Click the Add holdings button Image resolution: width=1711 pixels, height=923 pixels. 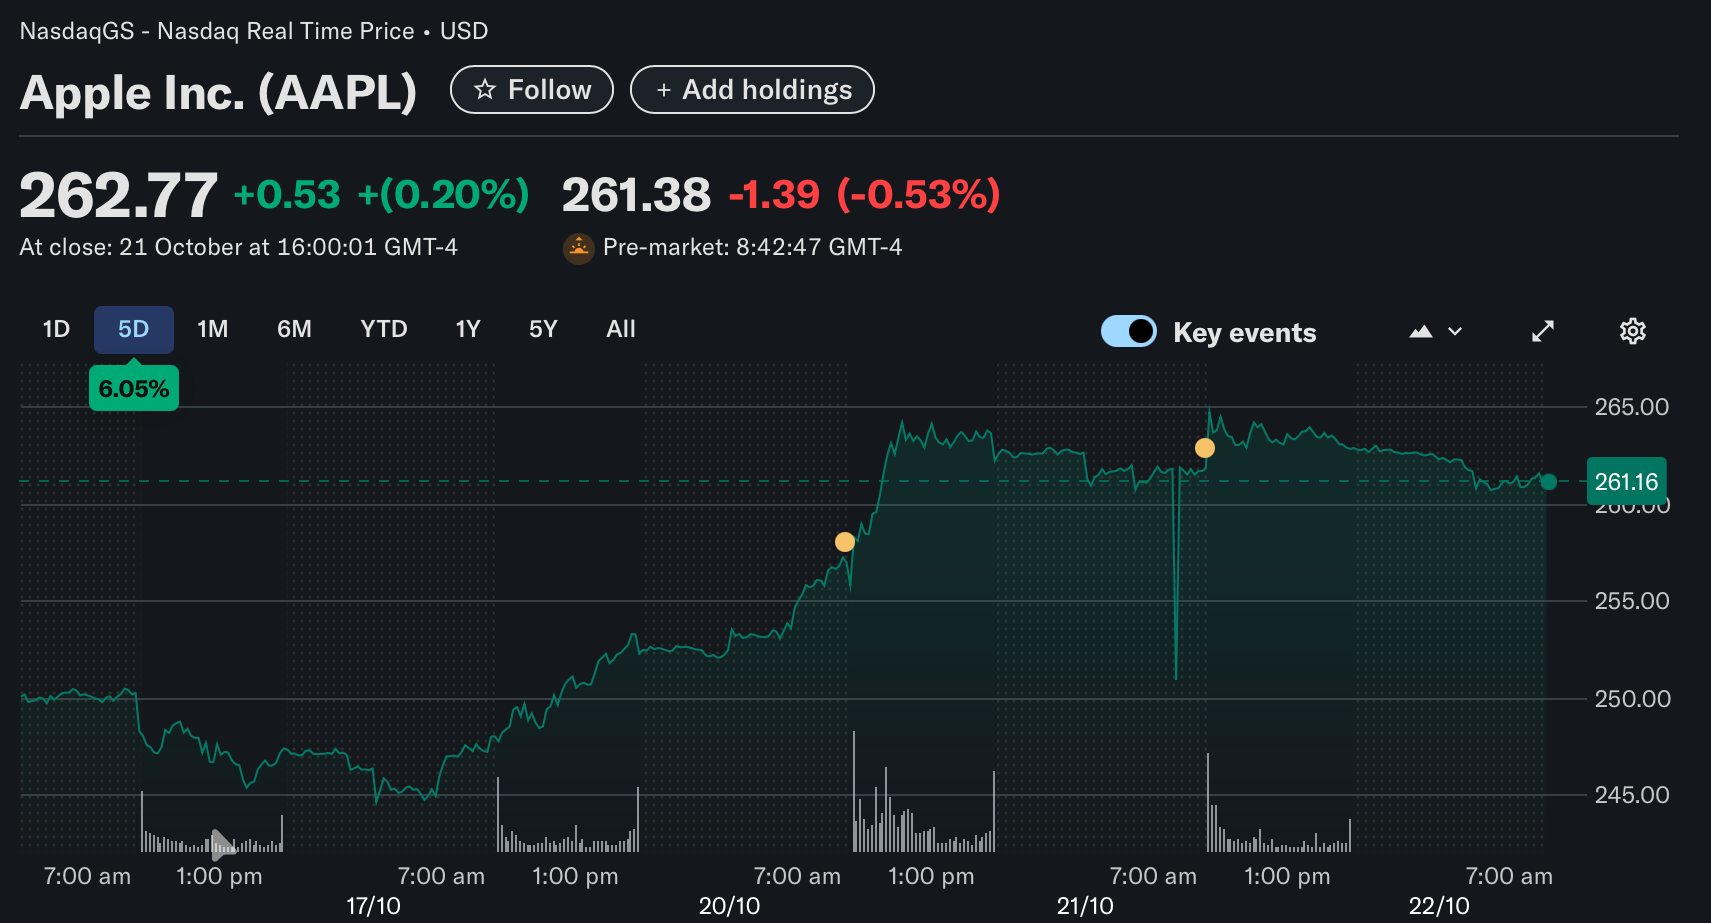tap(752, 90)
